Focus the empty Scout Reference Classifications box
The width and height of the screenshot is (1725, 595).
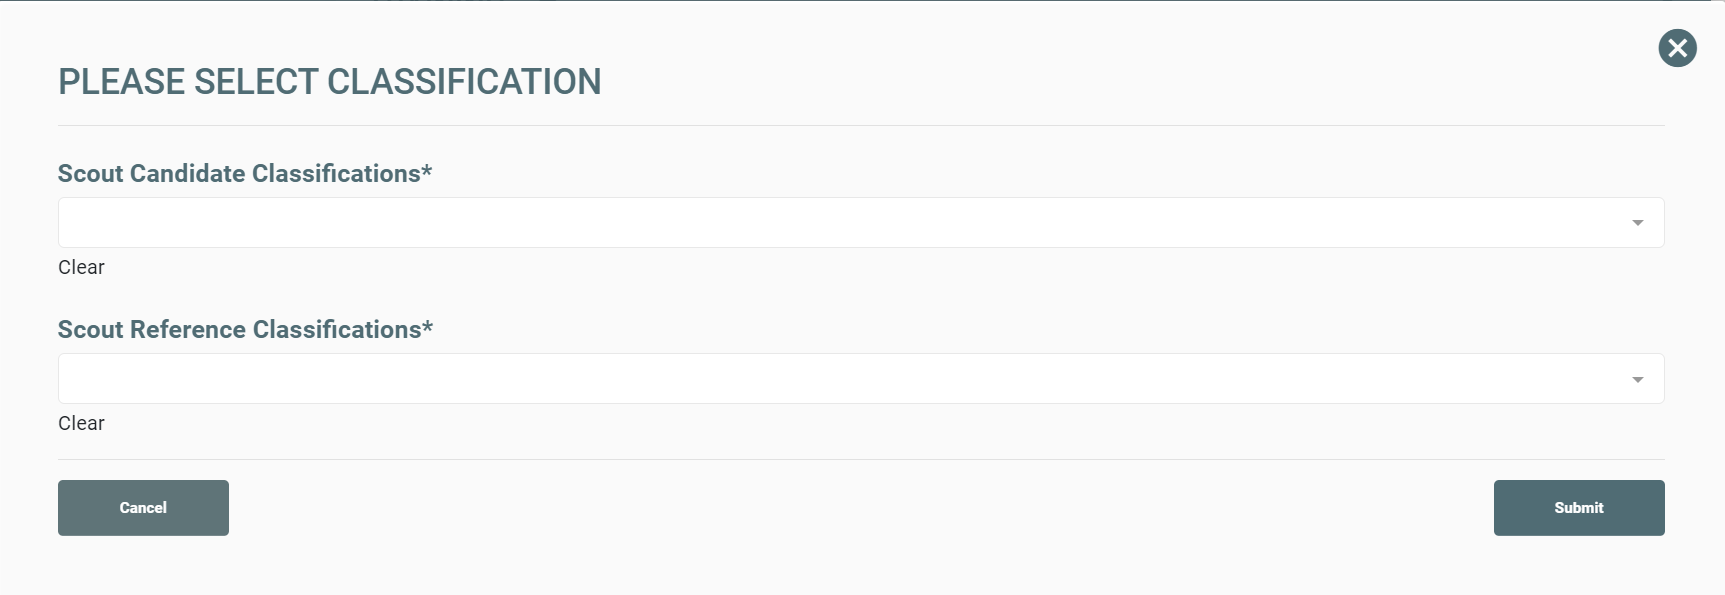click(861, 378)
